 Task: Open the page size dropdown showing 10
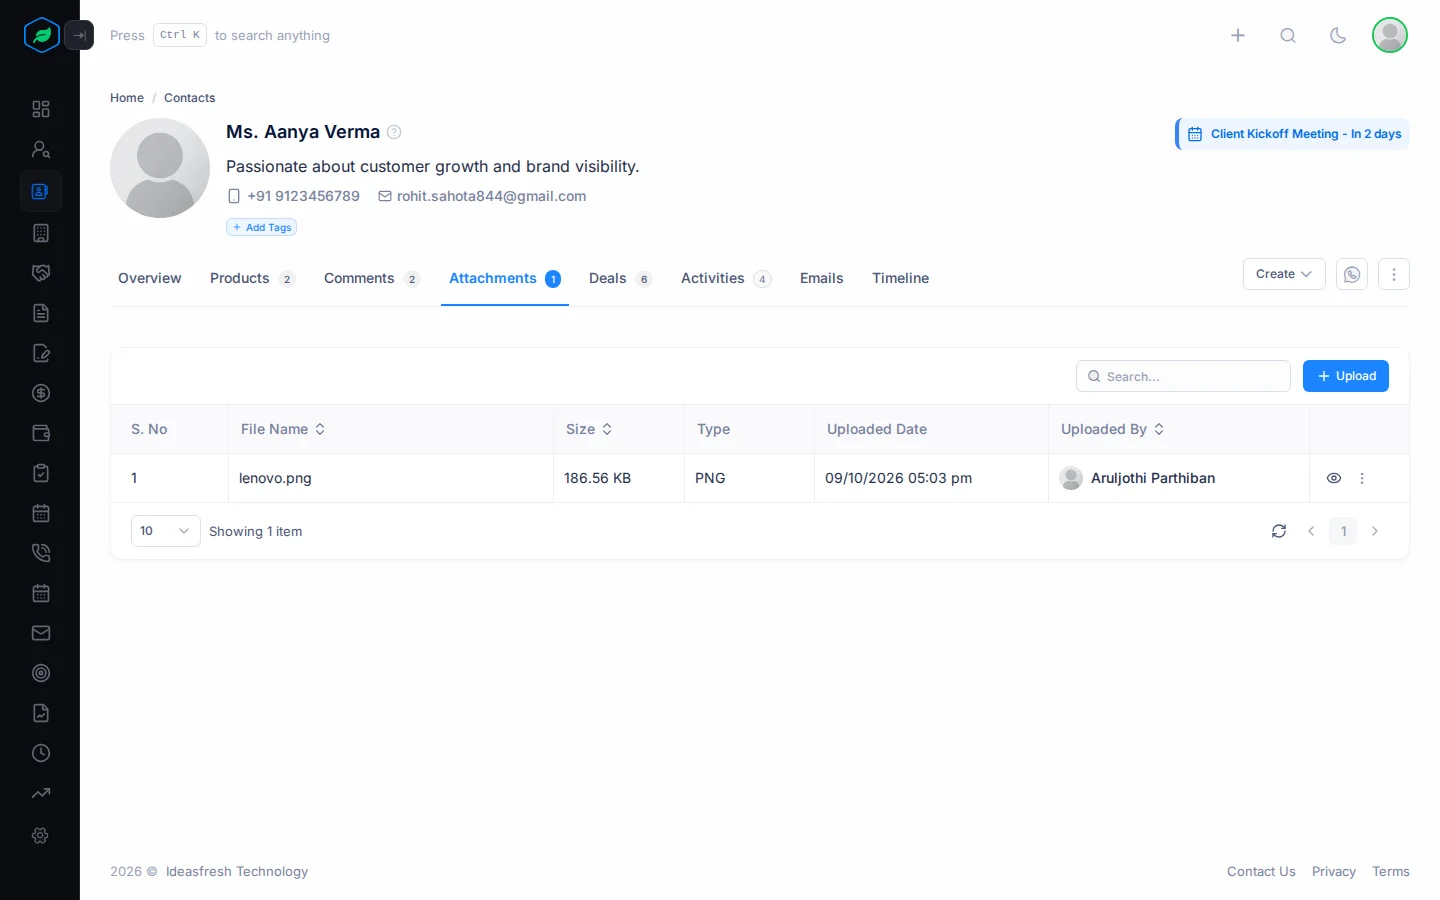[x=165, y=531]
